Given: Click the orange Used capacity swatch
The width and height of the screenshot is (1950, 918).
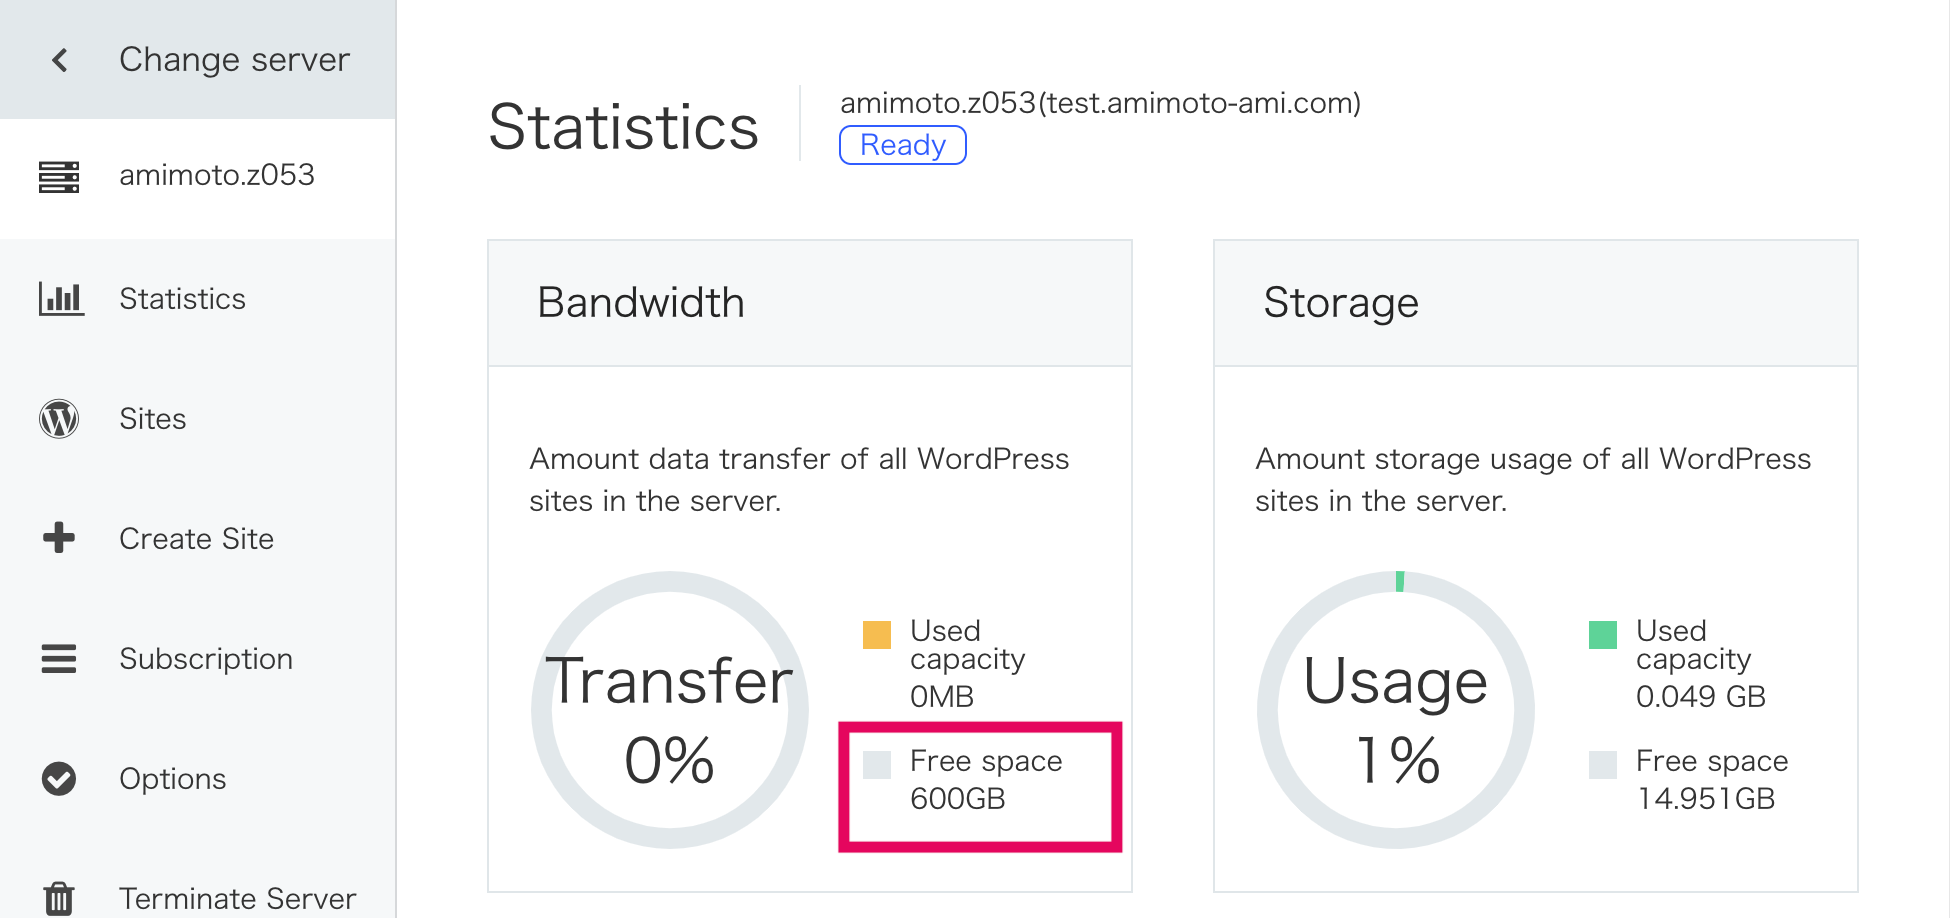Looking at the screenshot, I should pyautogui.click(x=877, y=635).
